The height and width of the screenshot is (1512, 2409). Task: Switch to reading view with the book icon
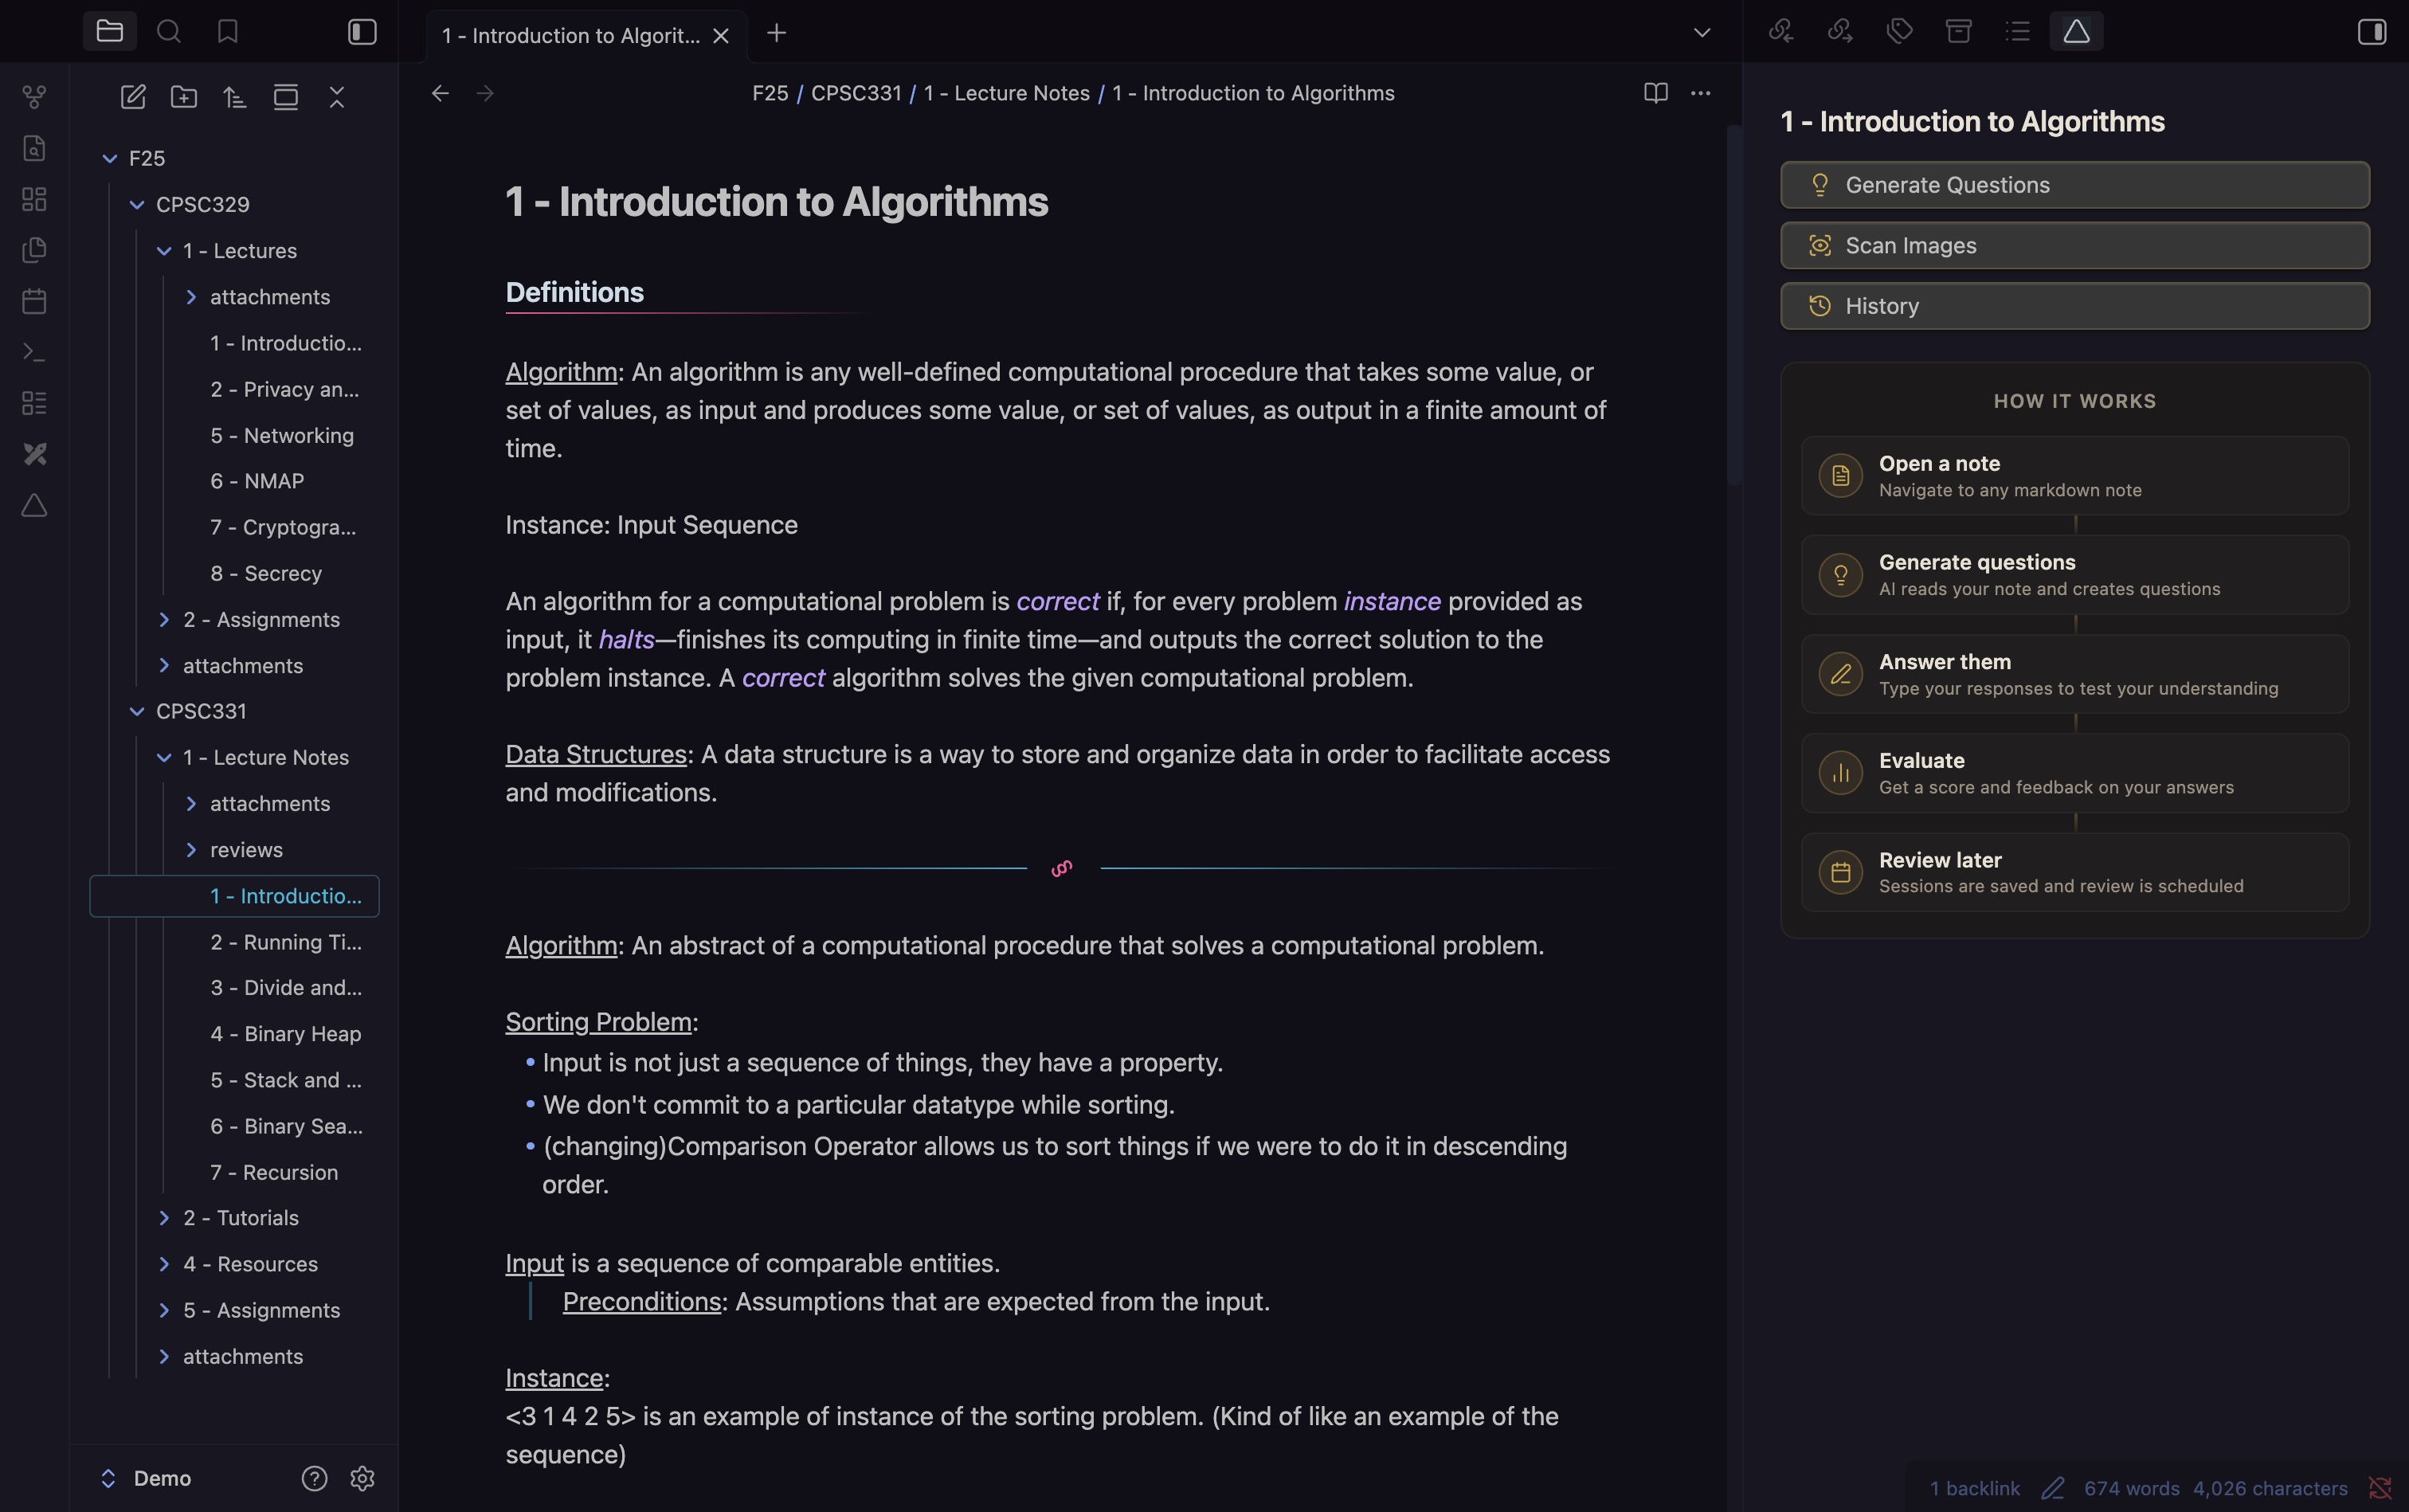point(1655,93)
